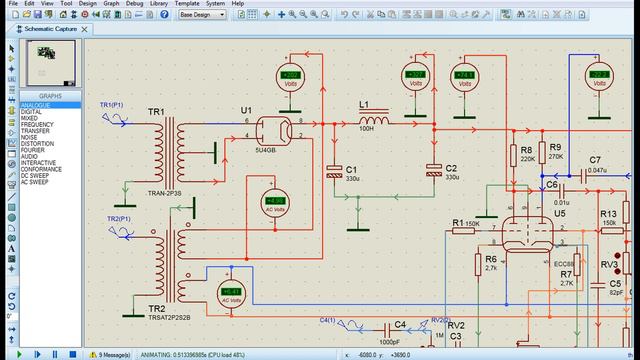
Task: Select the 2D Text 'A' tool
Action: tap(11, 249)
